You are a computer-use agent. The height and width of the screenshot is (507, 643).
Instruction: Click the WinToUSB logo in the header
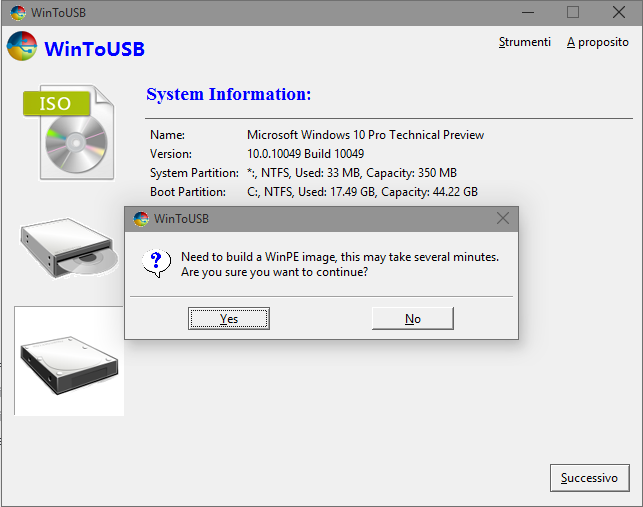click(x=22, y=46)
